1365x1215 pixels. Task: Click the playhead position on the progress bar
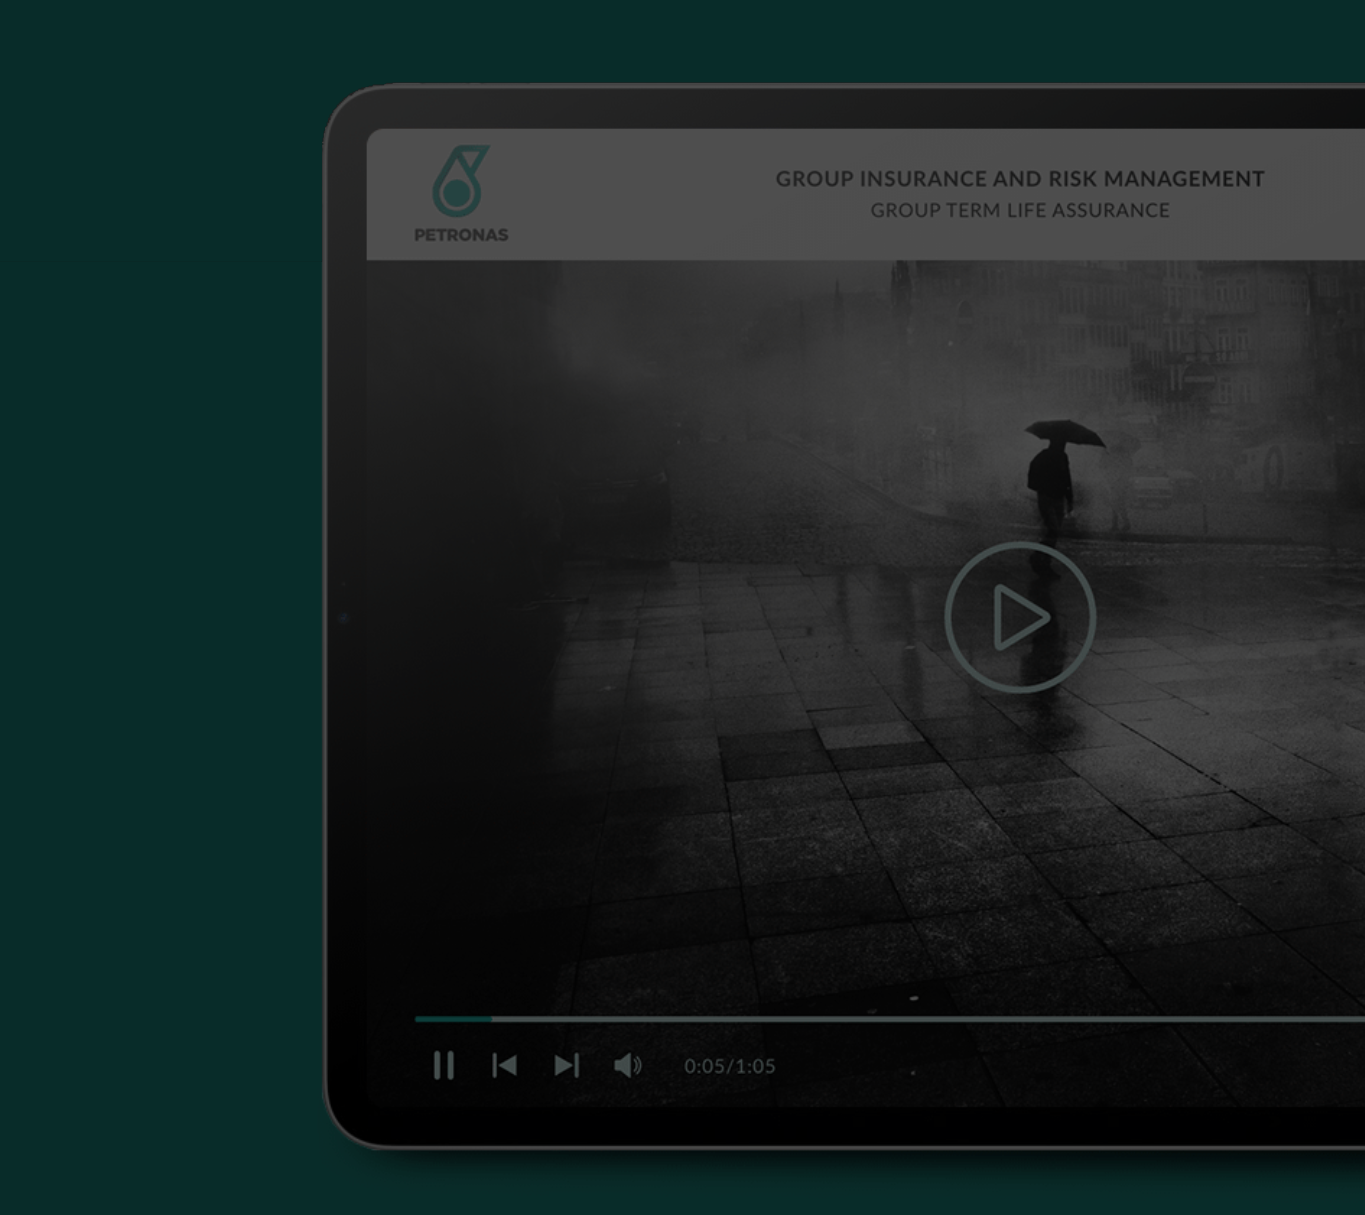point(491,1019)
